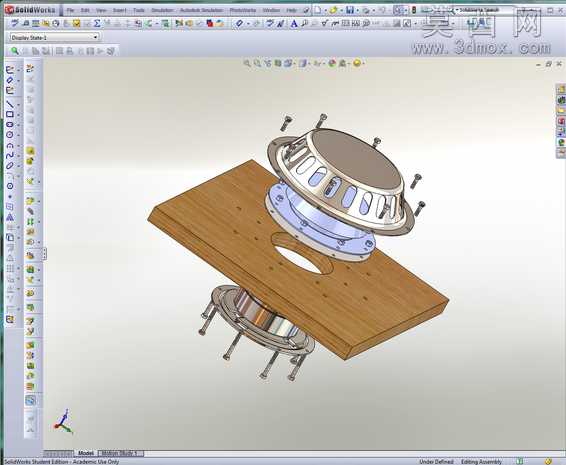Viewport: 566px width, 465px height.
Task: Open the Edit menu
Action: click(85, 10)
